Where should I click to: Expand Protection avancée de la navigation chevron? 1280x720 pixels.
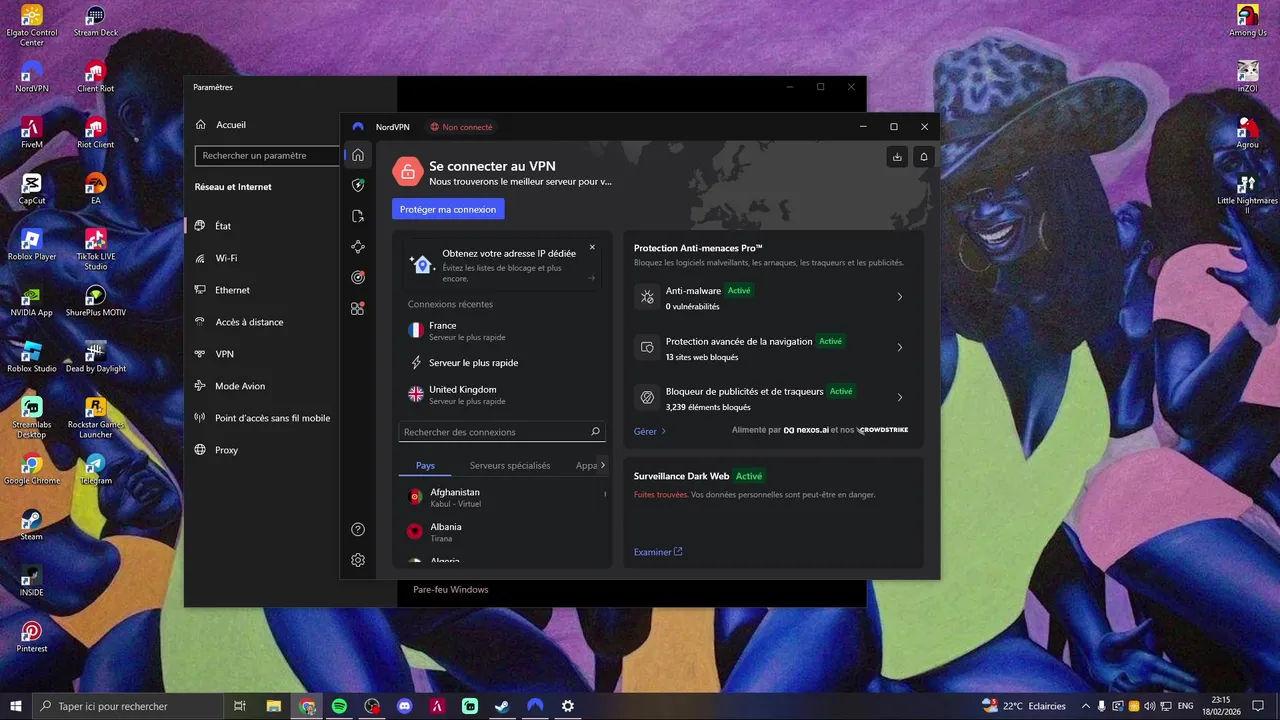pos(899,347)
